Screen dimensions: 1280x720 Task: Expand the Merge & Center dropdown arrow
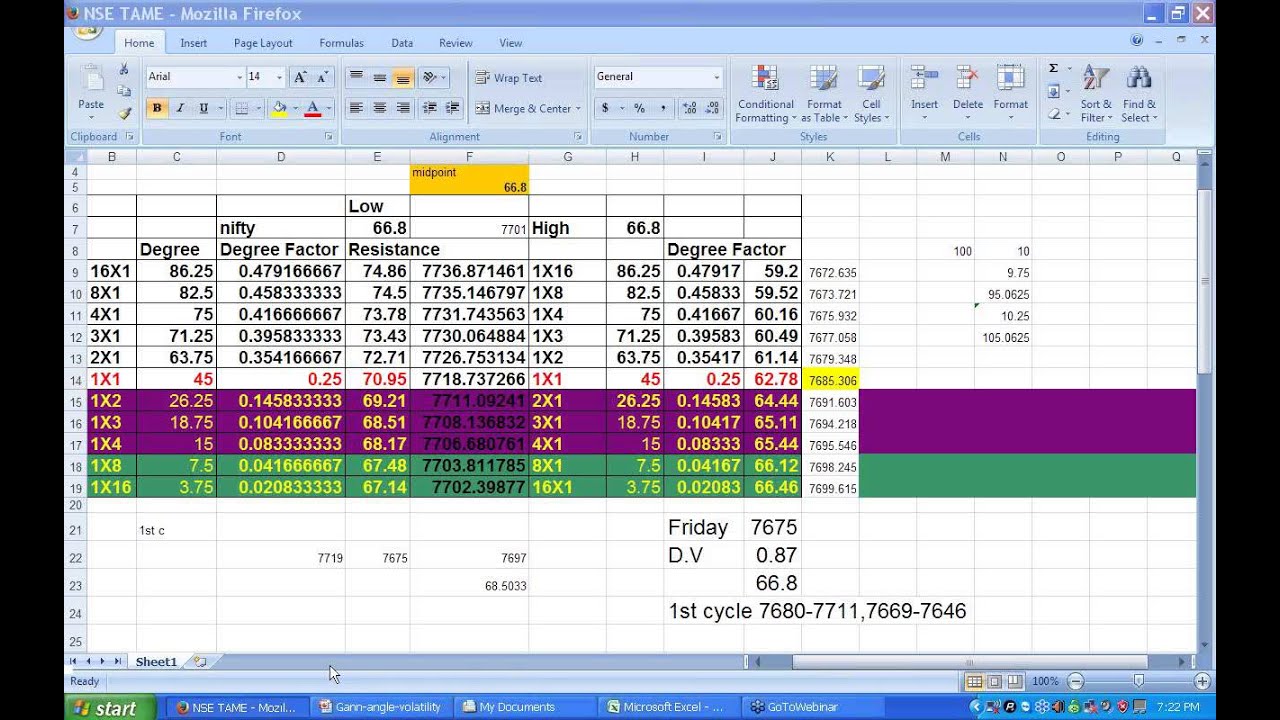(x=578, y=108)
